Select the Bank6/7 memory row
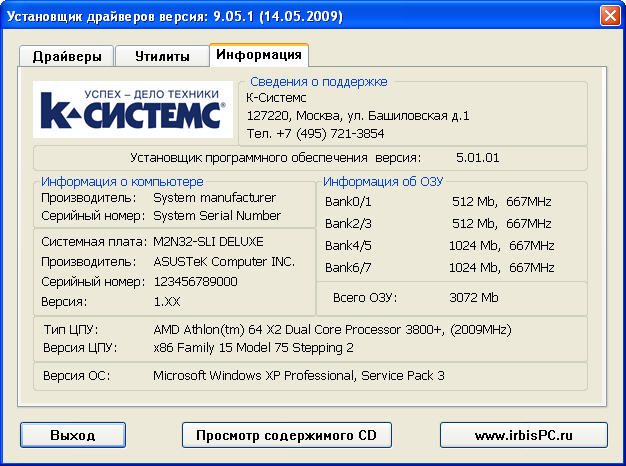 (x=440, y=268)
